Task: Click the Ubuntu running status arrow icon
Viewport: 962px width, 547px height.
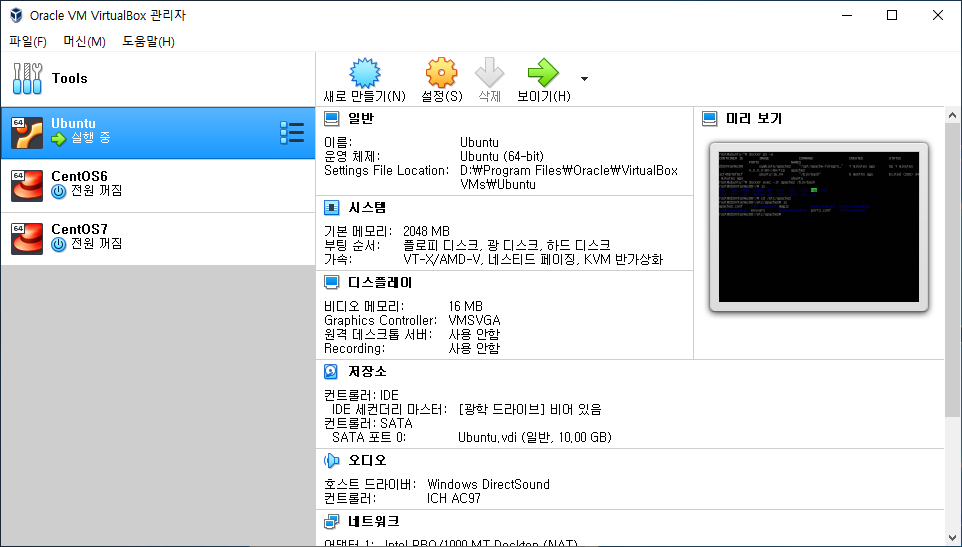Action: pos(58,139)
